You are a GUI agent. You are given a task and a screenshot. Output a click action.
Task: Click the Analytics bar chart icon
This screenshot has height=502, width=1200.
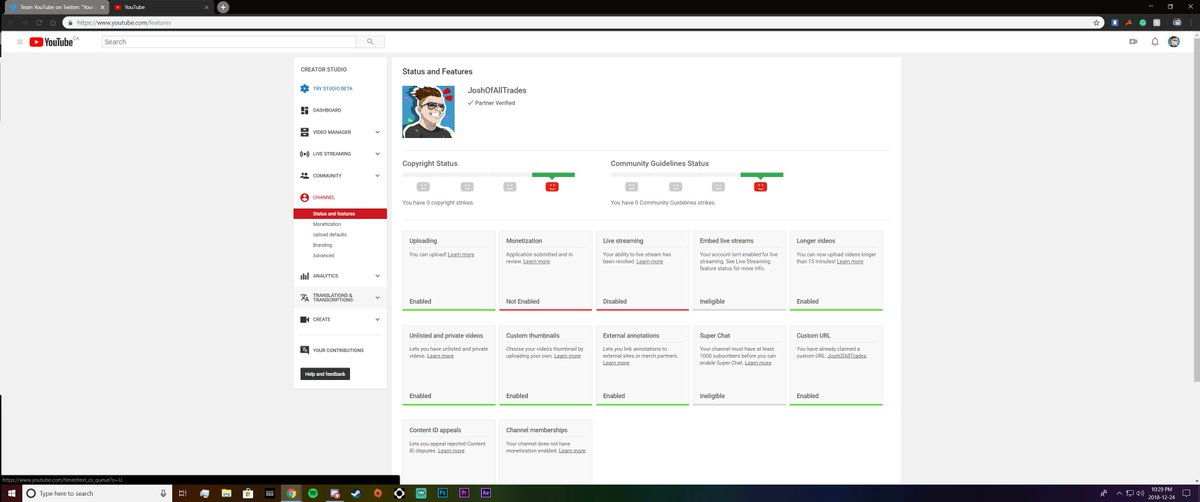304,276
